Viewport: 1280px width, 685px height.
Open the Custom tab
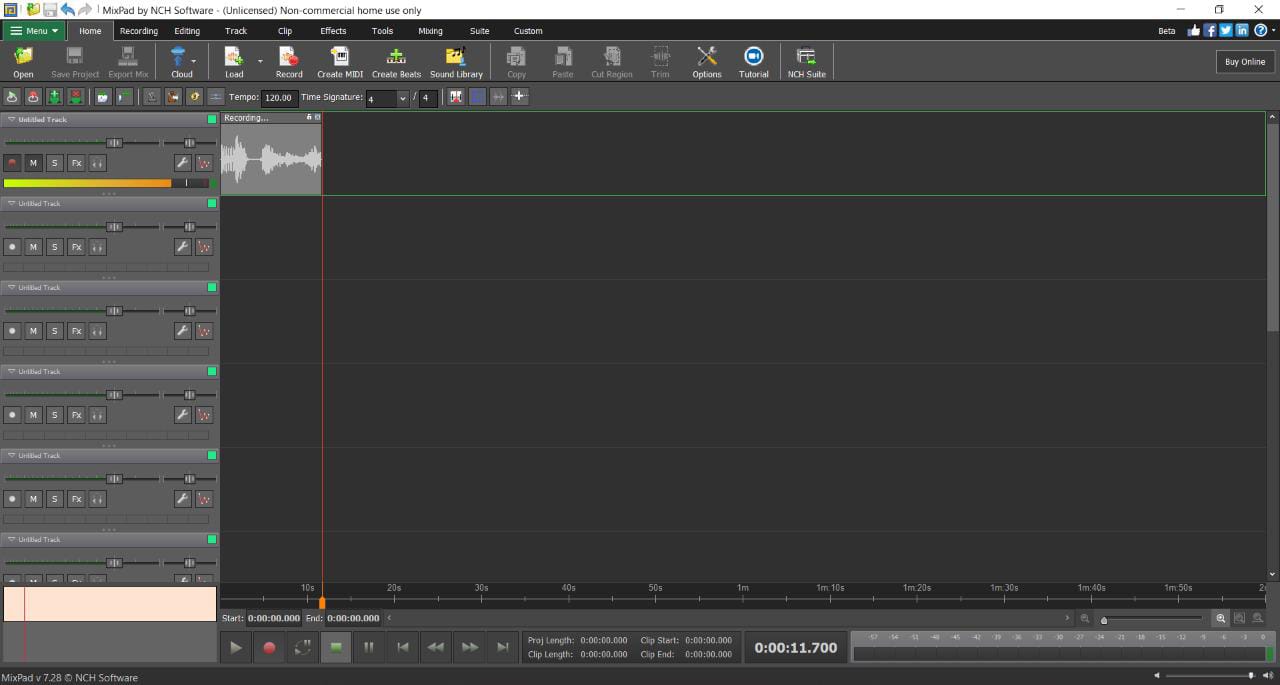click(x=528, y=31)
